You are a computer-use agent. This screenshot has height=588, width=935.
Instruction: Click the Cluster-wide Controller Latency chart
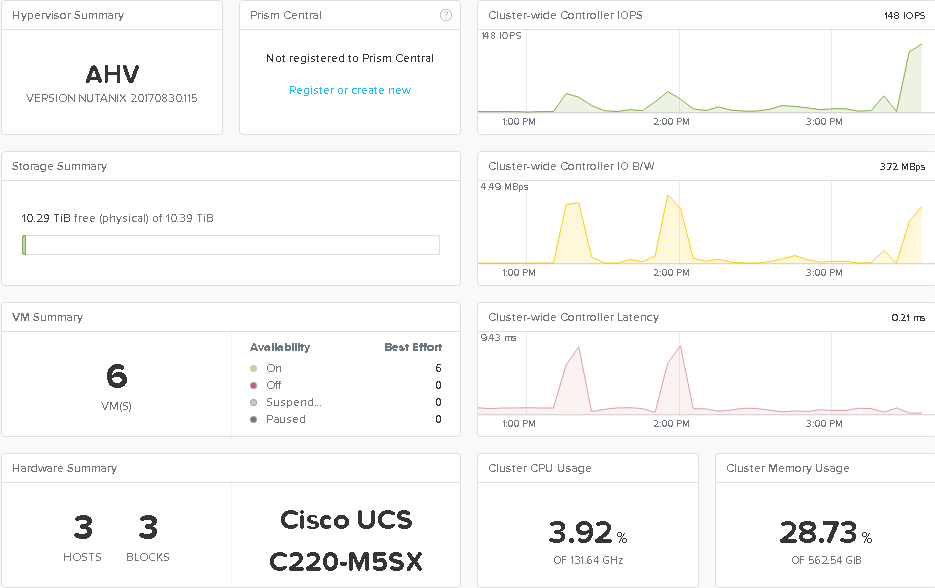click(700, 380)
